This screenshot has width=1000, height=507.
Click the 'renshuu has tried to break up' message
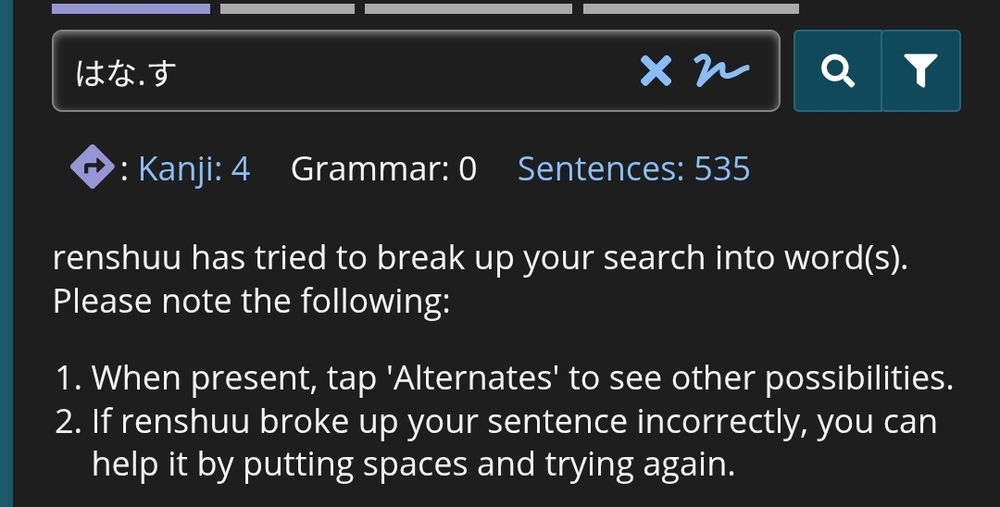point(480,258)
